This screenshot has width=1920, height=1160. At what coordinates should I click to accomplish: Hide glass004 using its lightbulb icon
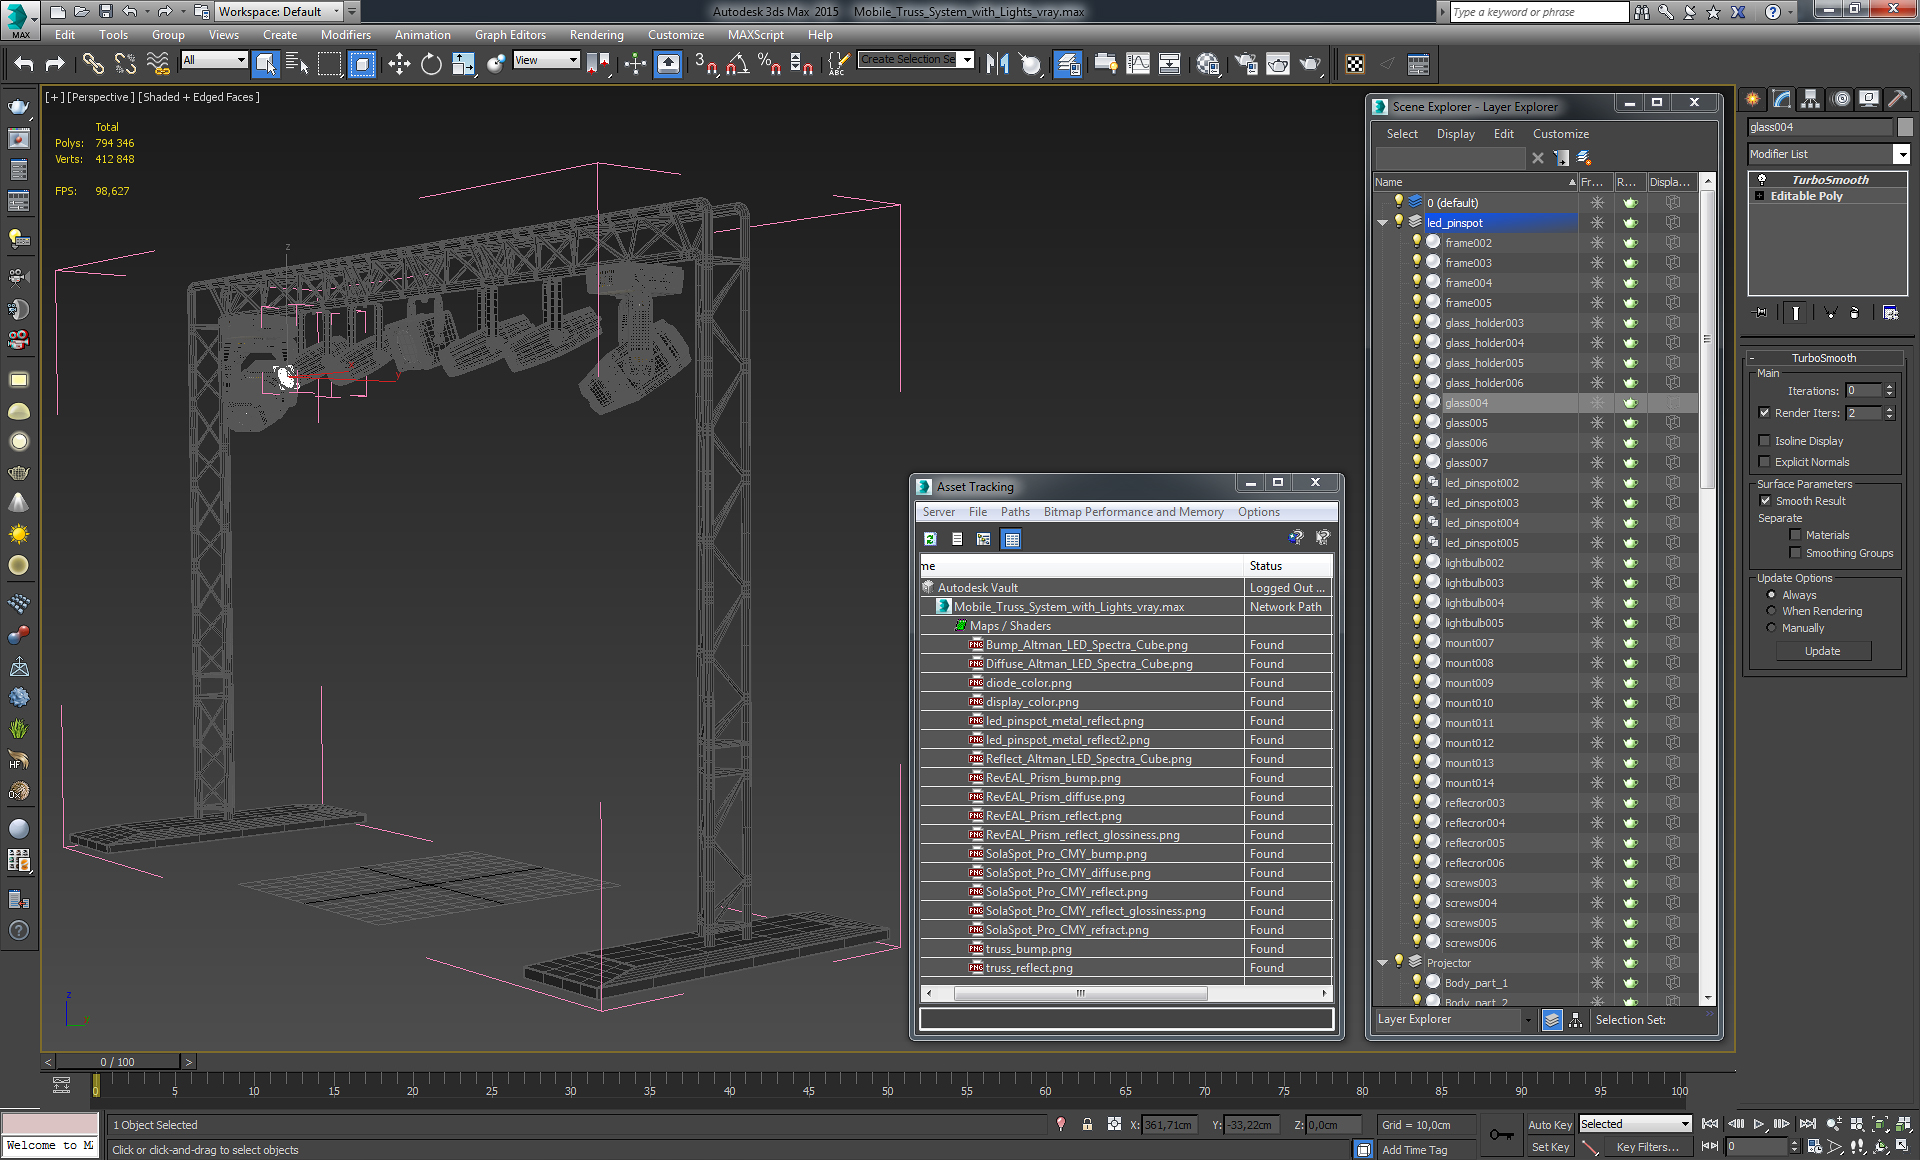(1417, 402)
